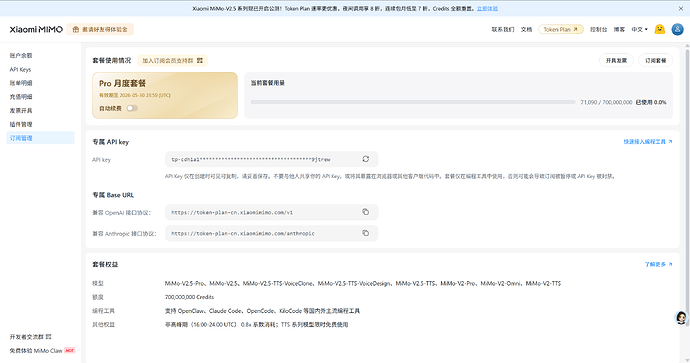Click the 专属 API key section heading

tap(110, 142)
